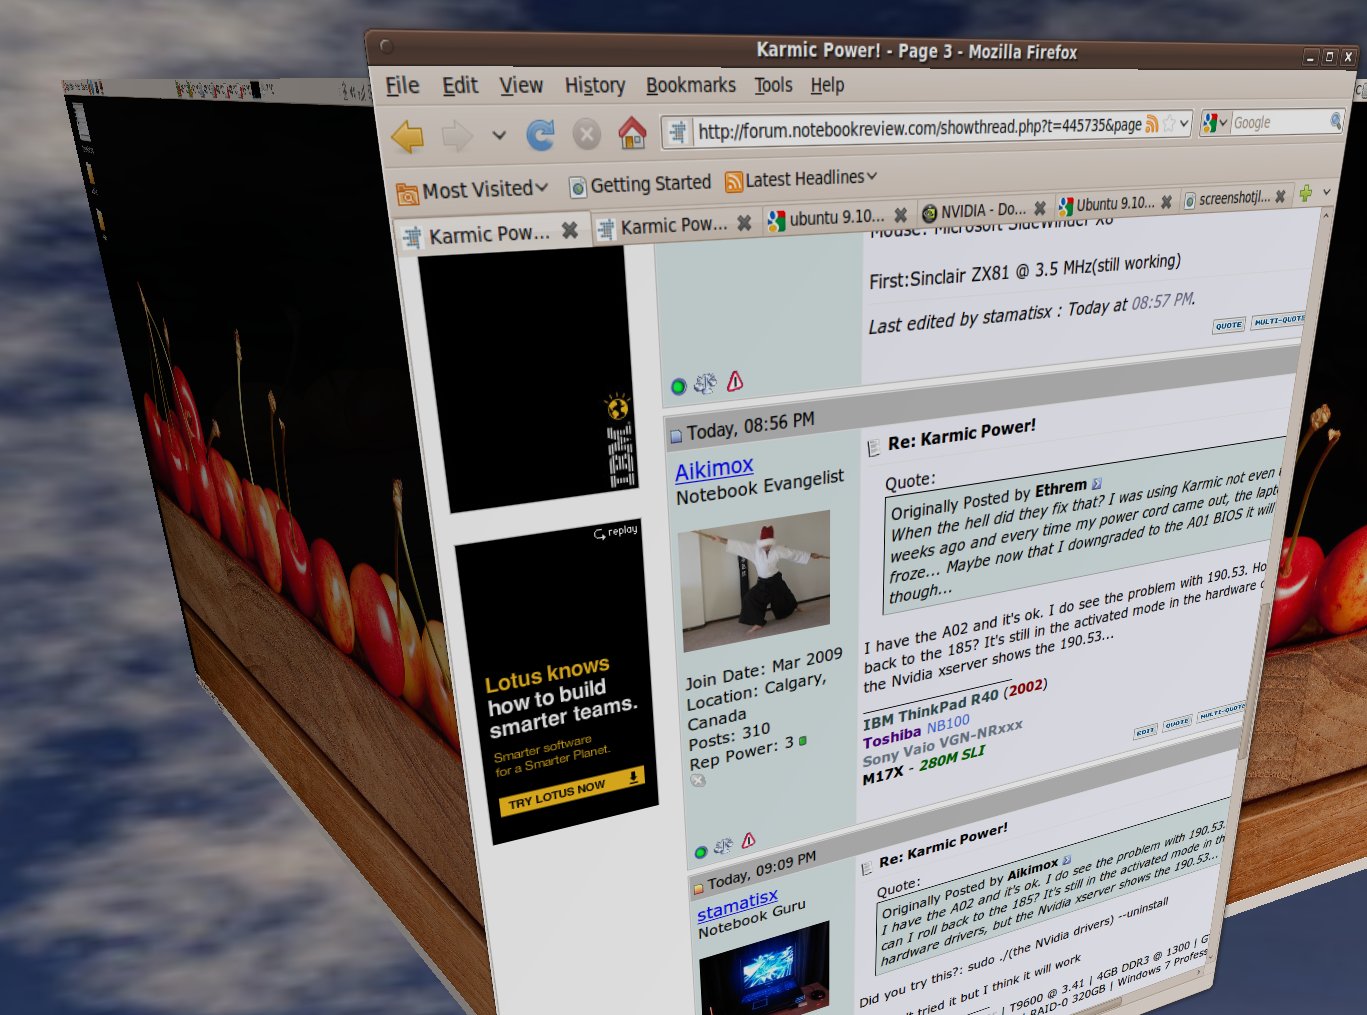Click the QUOTE button under stamatisx's edit note
Screen dimensions: 1367x1015
(1228, 325)
